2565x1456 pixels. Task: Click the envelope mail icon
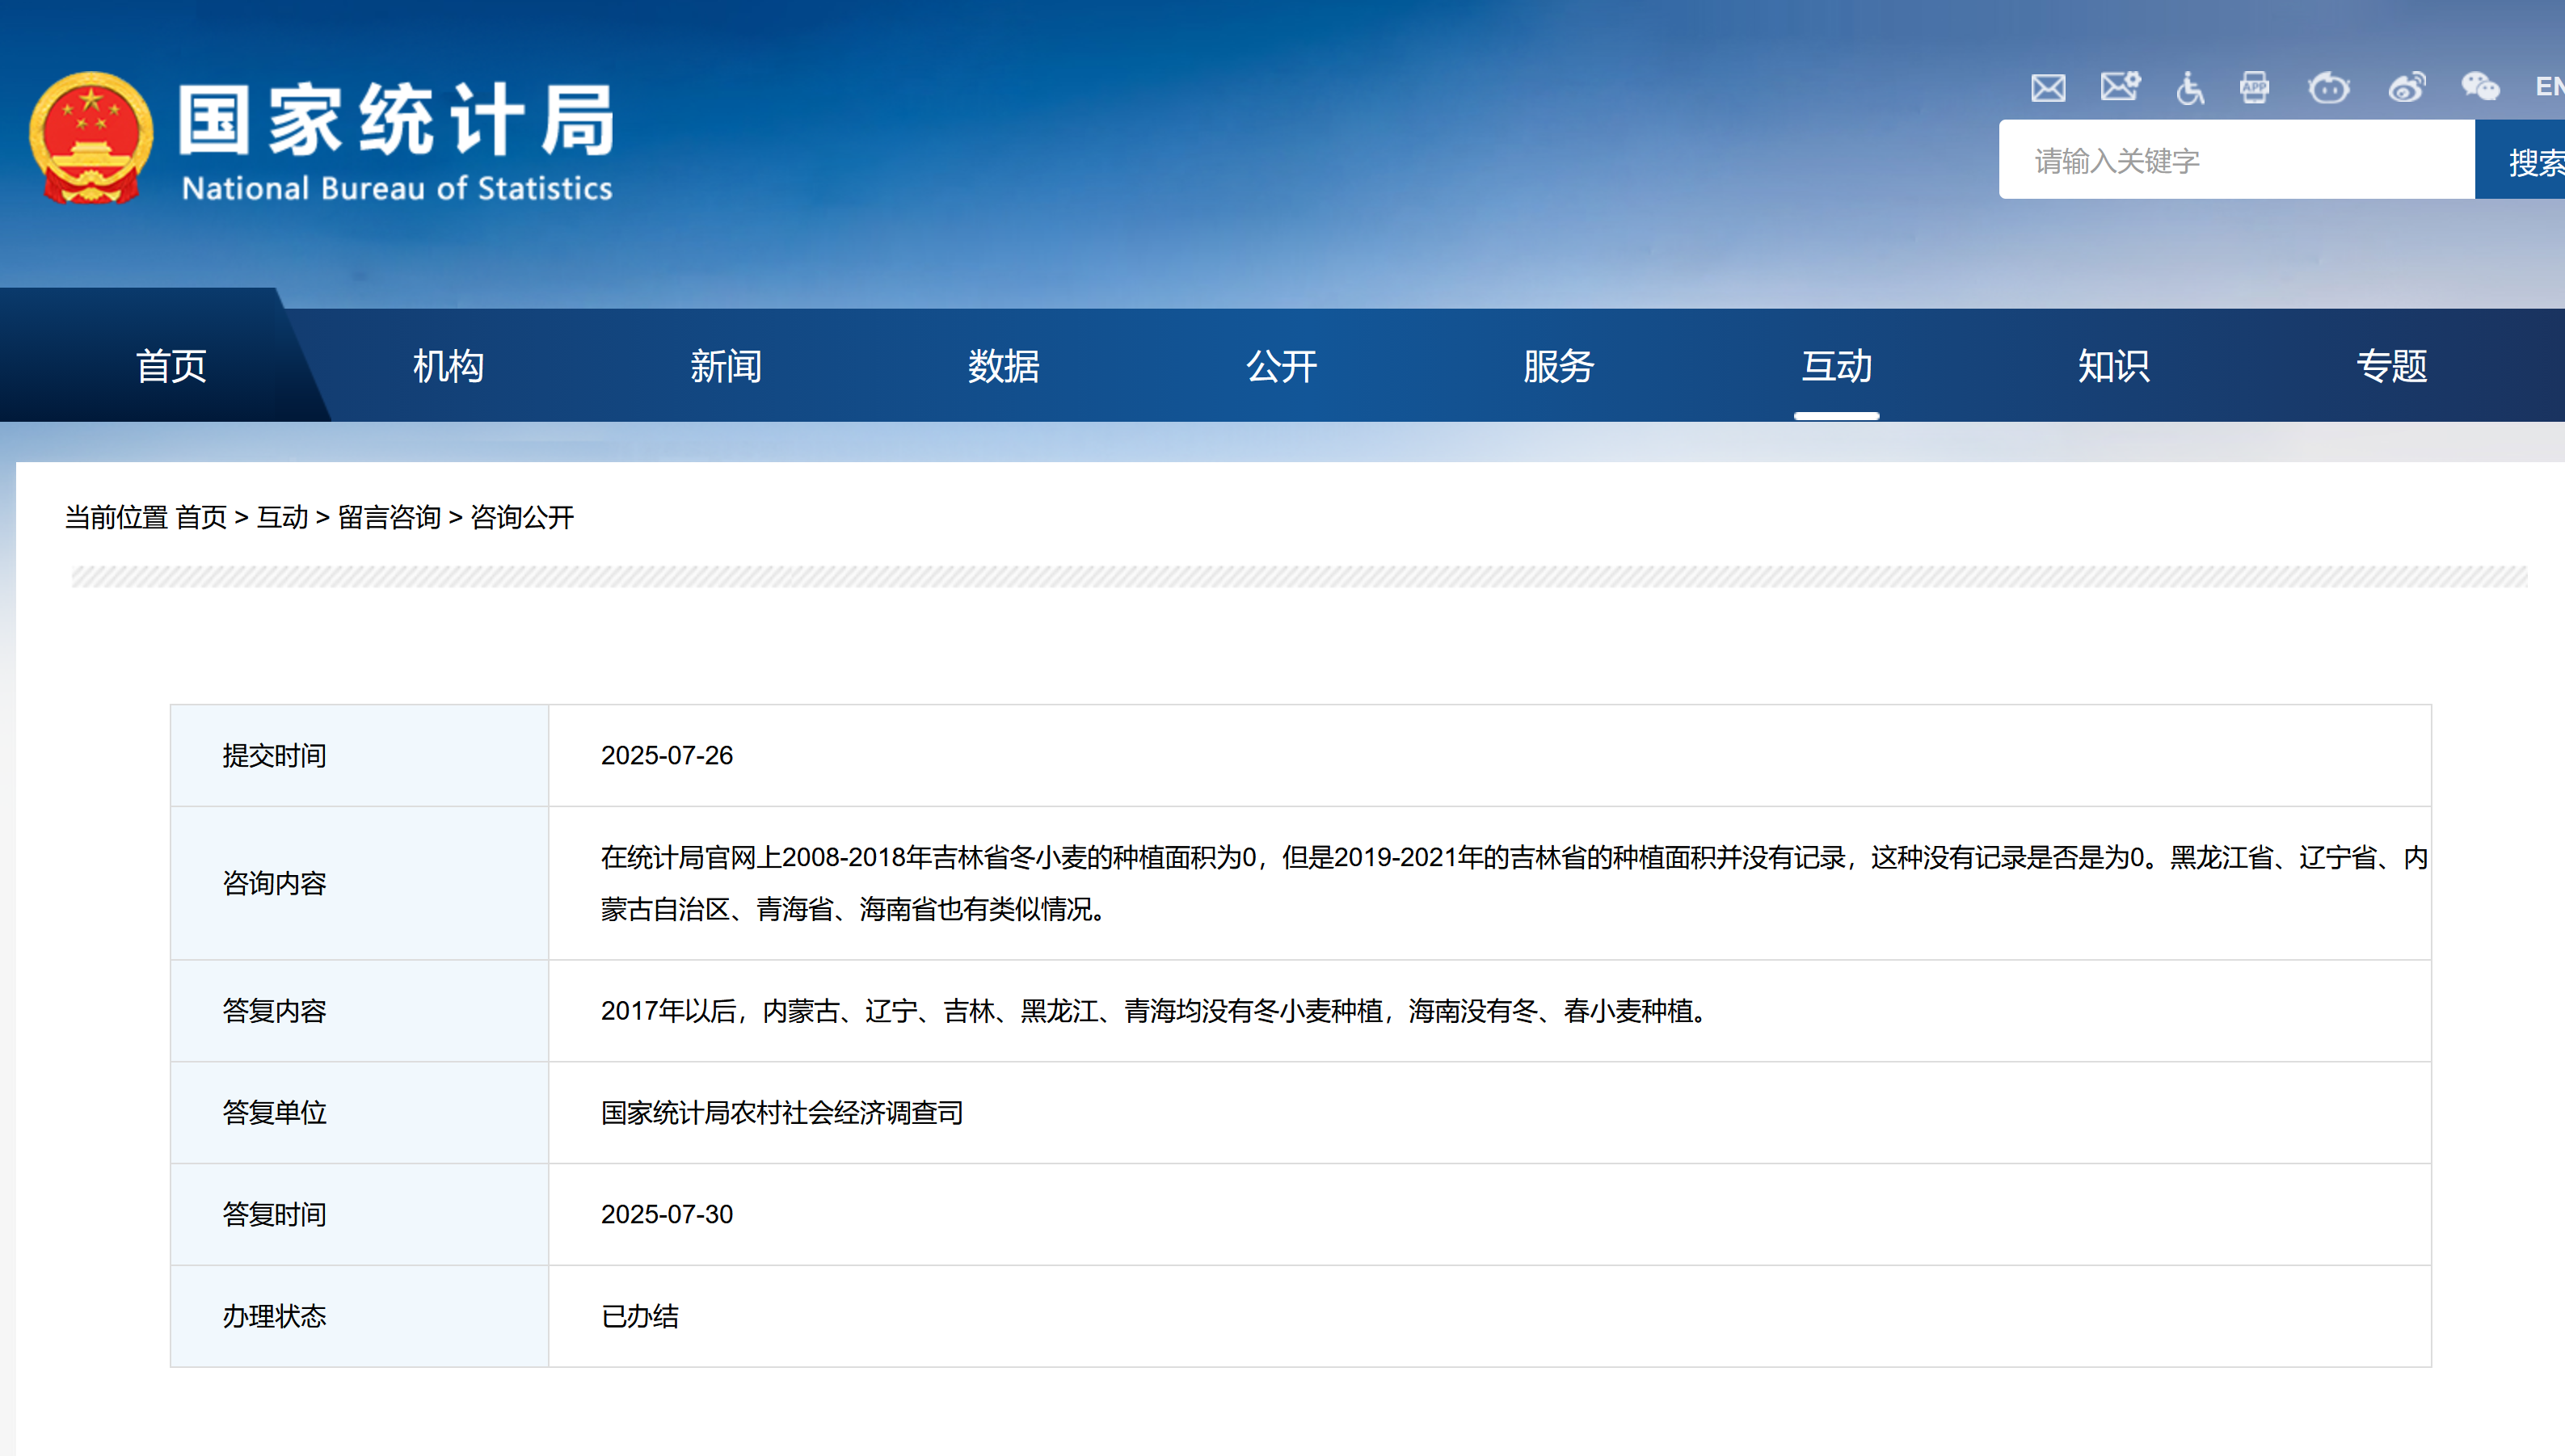click(2047, 88)
